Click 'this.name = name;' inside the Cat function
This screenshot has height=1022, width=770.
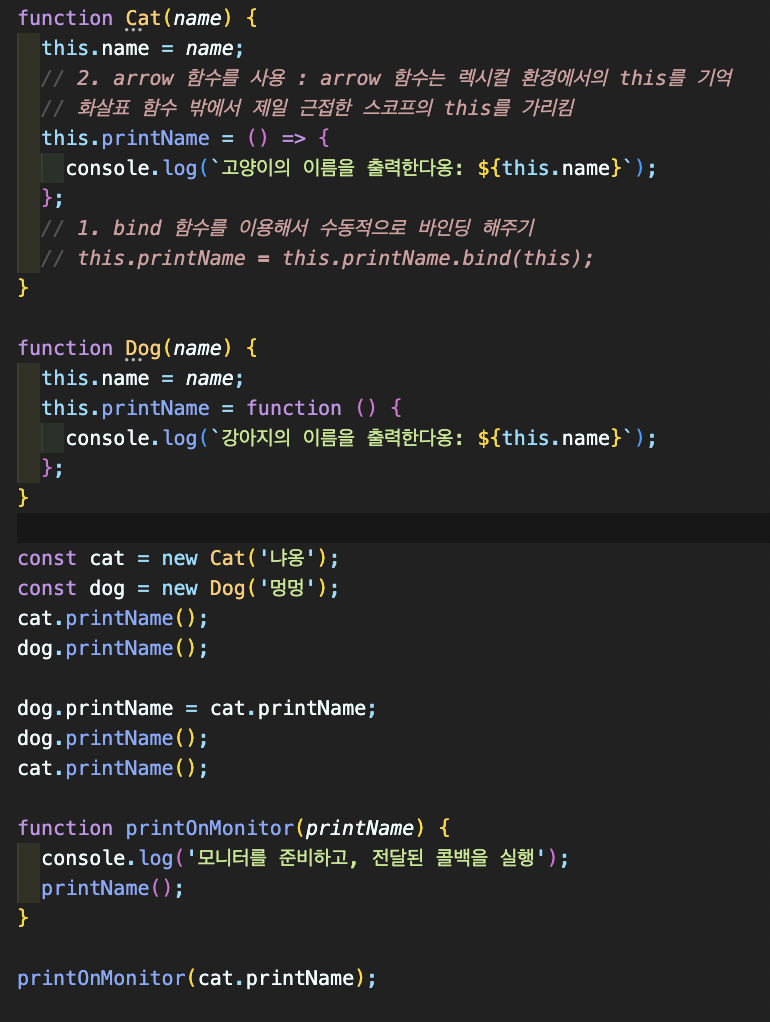coord(142,48)
